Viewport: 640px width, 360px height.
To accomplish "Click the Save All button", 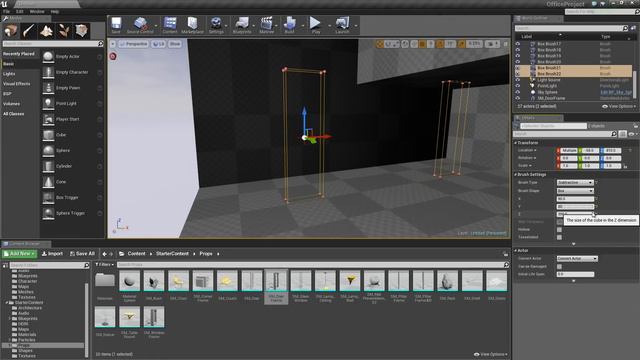I will click(x=82, y=254).
